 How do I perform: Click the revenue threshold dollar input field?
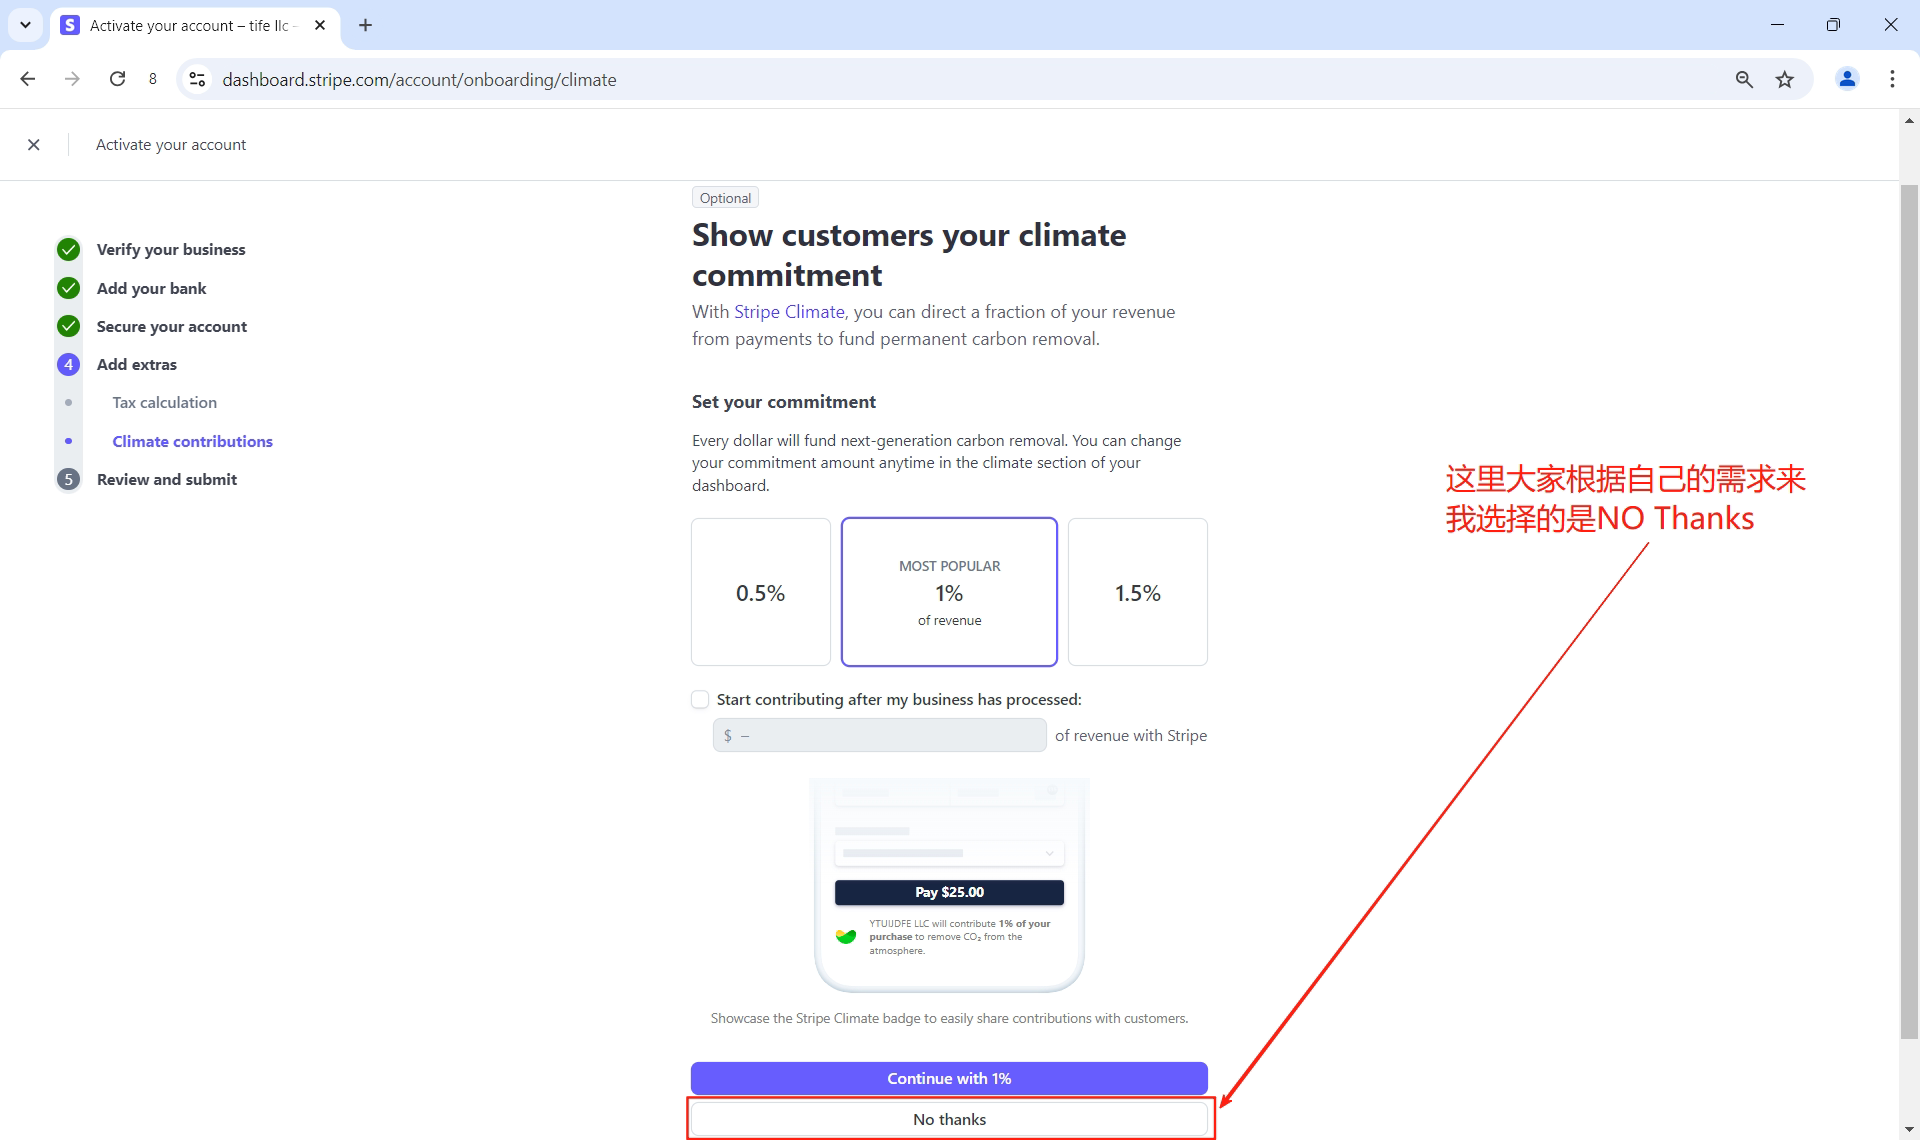tap(880, 735)
